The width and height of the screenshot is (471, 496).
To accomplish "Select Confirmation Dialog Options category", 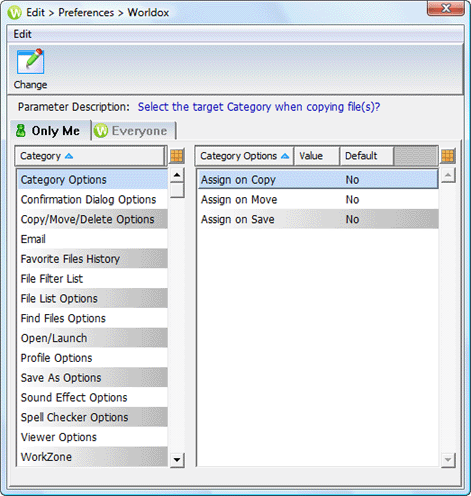I will pos(92,199).
